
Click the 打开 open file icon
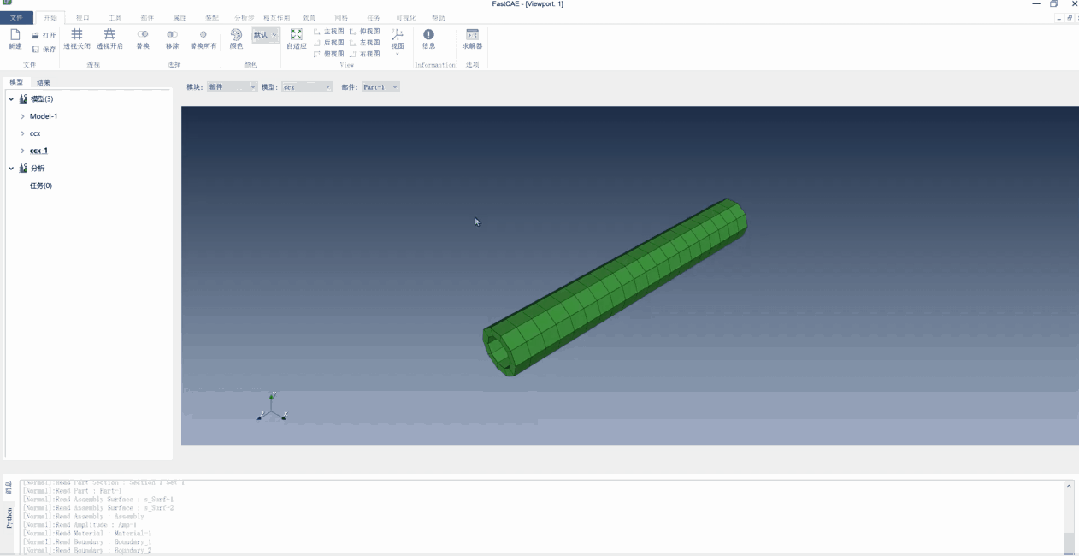click(36, 35)
